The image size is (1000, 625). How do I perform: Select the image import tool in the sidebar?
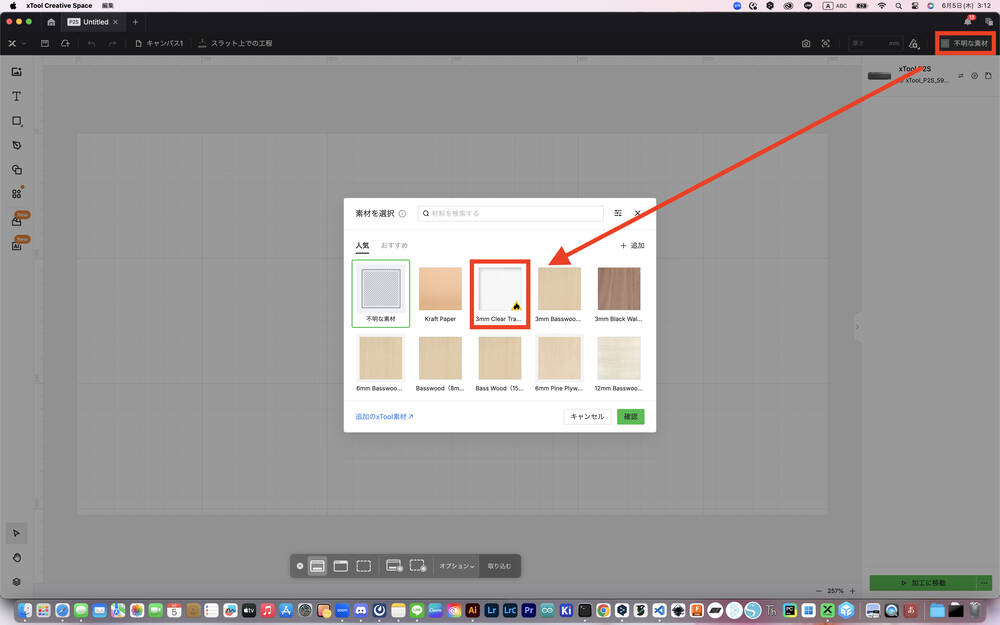[17, 72]
